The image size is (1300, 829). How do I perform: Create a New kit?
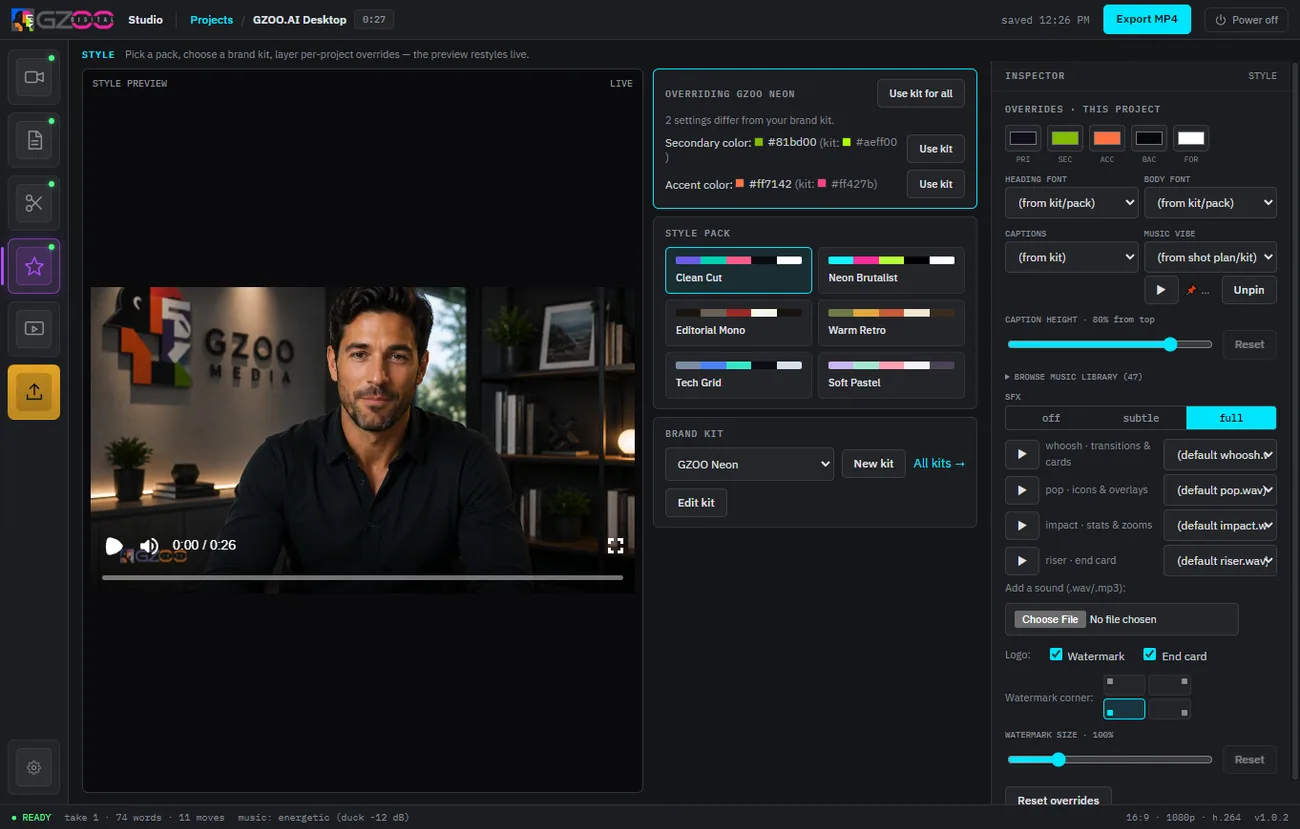click(x=873, y=464)
